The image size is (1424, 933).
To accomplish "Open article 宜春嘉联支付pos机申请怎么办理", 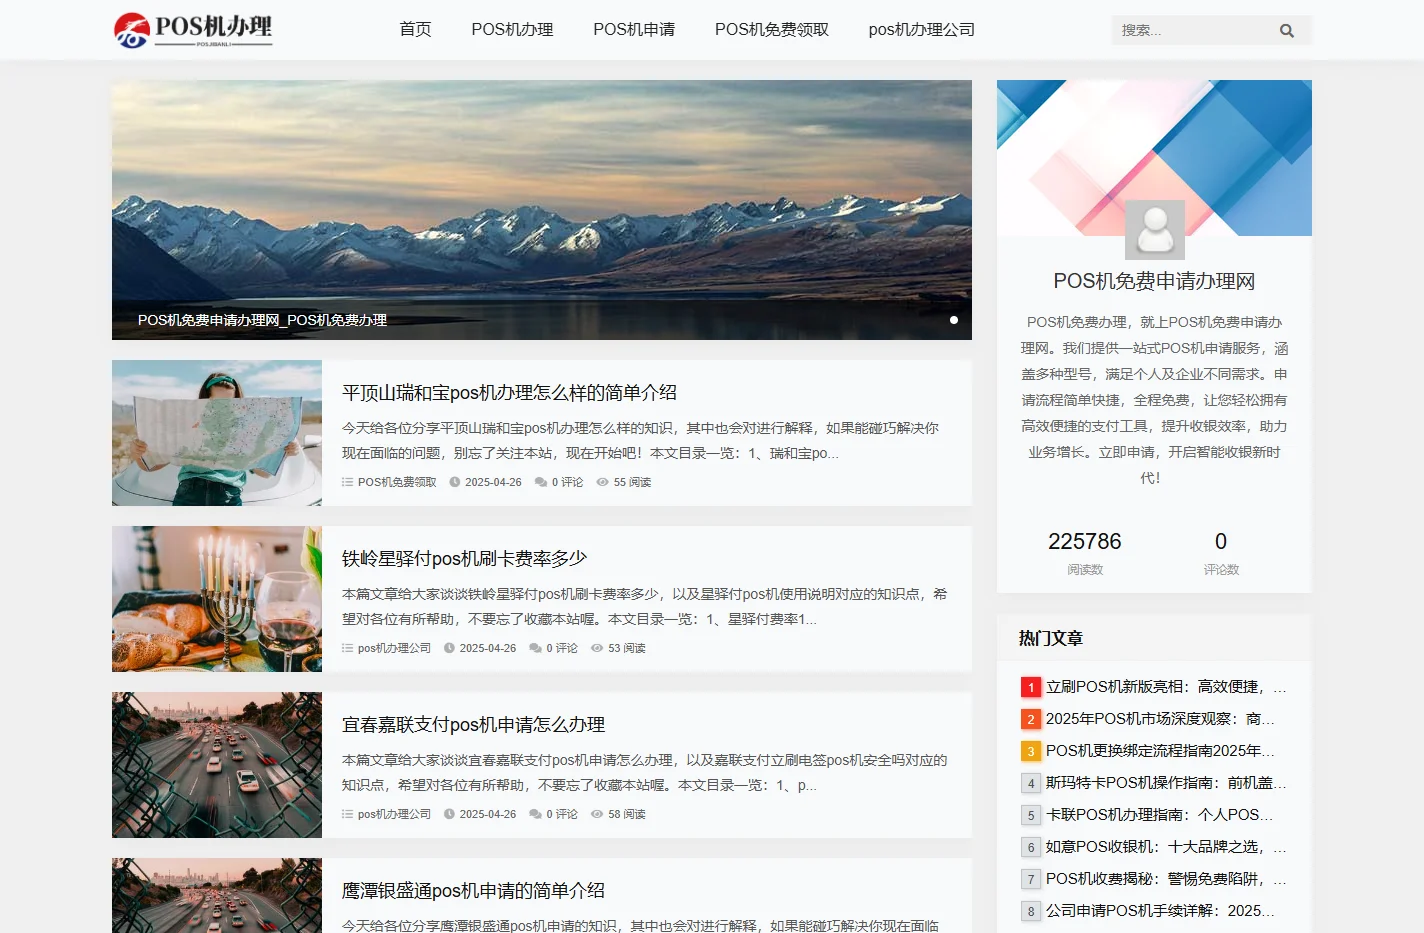I will (x=473, y=725).
